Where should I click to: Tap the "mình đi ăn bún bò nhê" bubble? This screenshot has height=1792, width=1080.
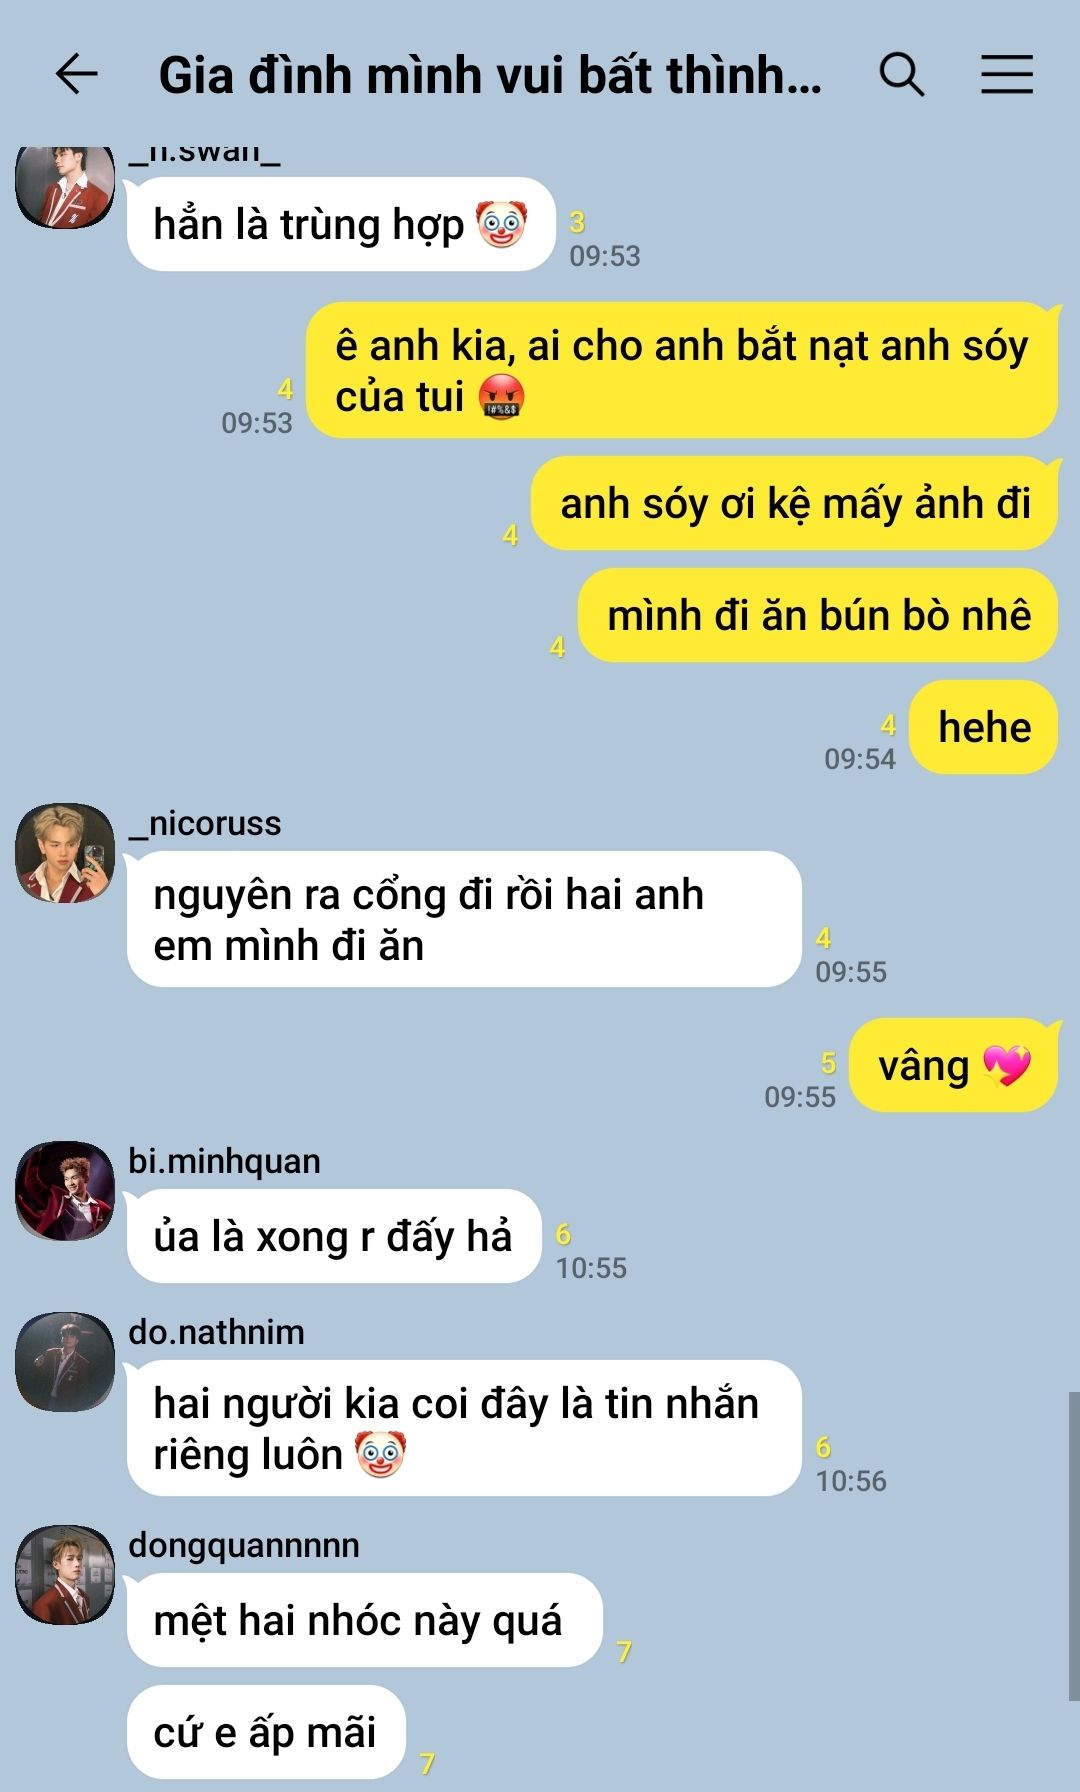pyautogui.click(x=818, y=615)
